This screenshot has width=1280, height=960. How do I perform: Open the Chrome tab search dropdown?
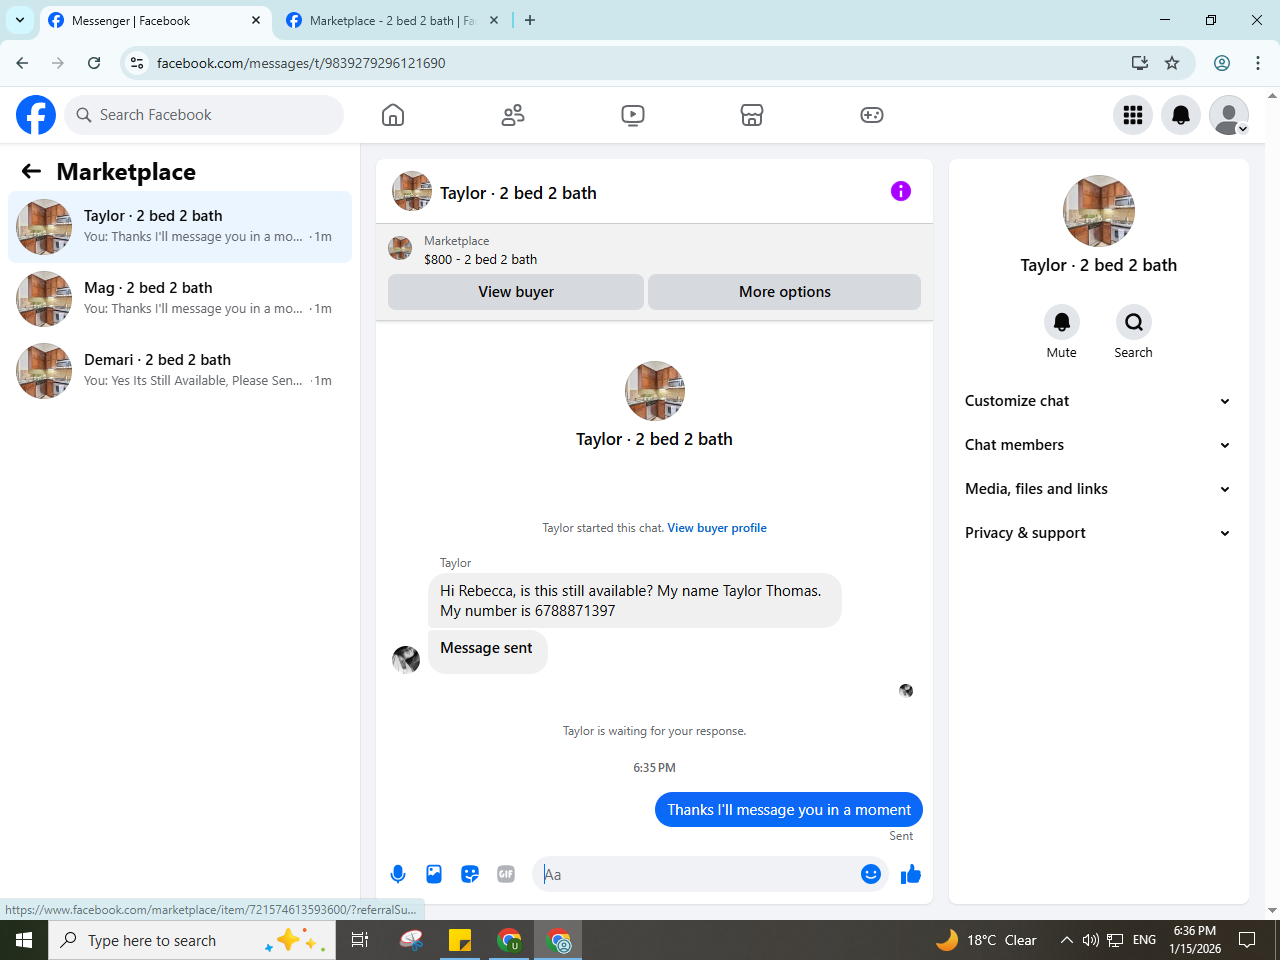20,20
